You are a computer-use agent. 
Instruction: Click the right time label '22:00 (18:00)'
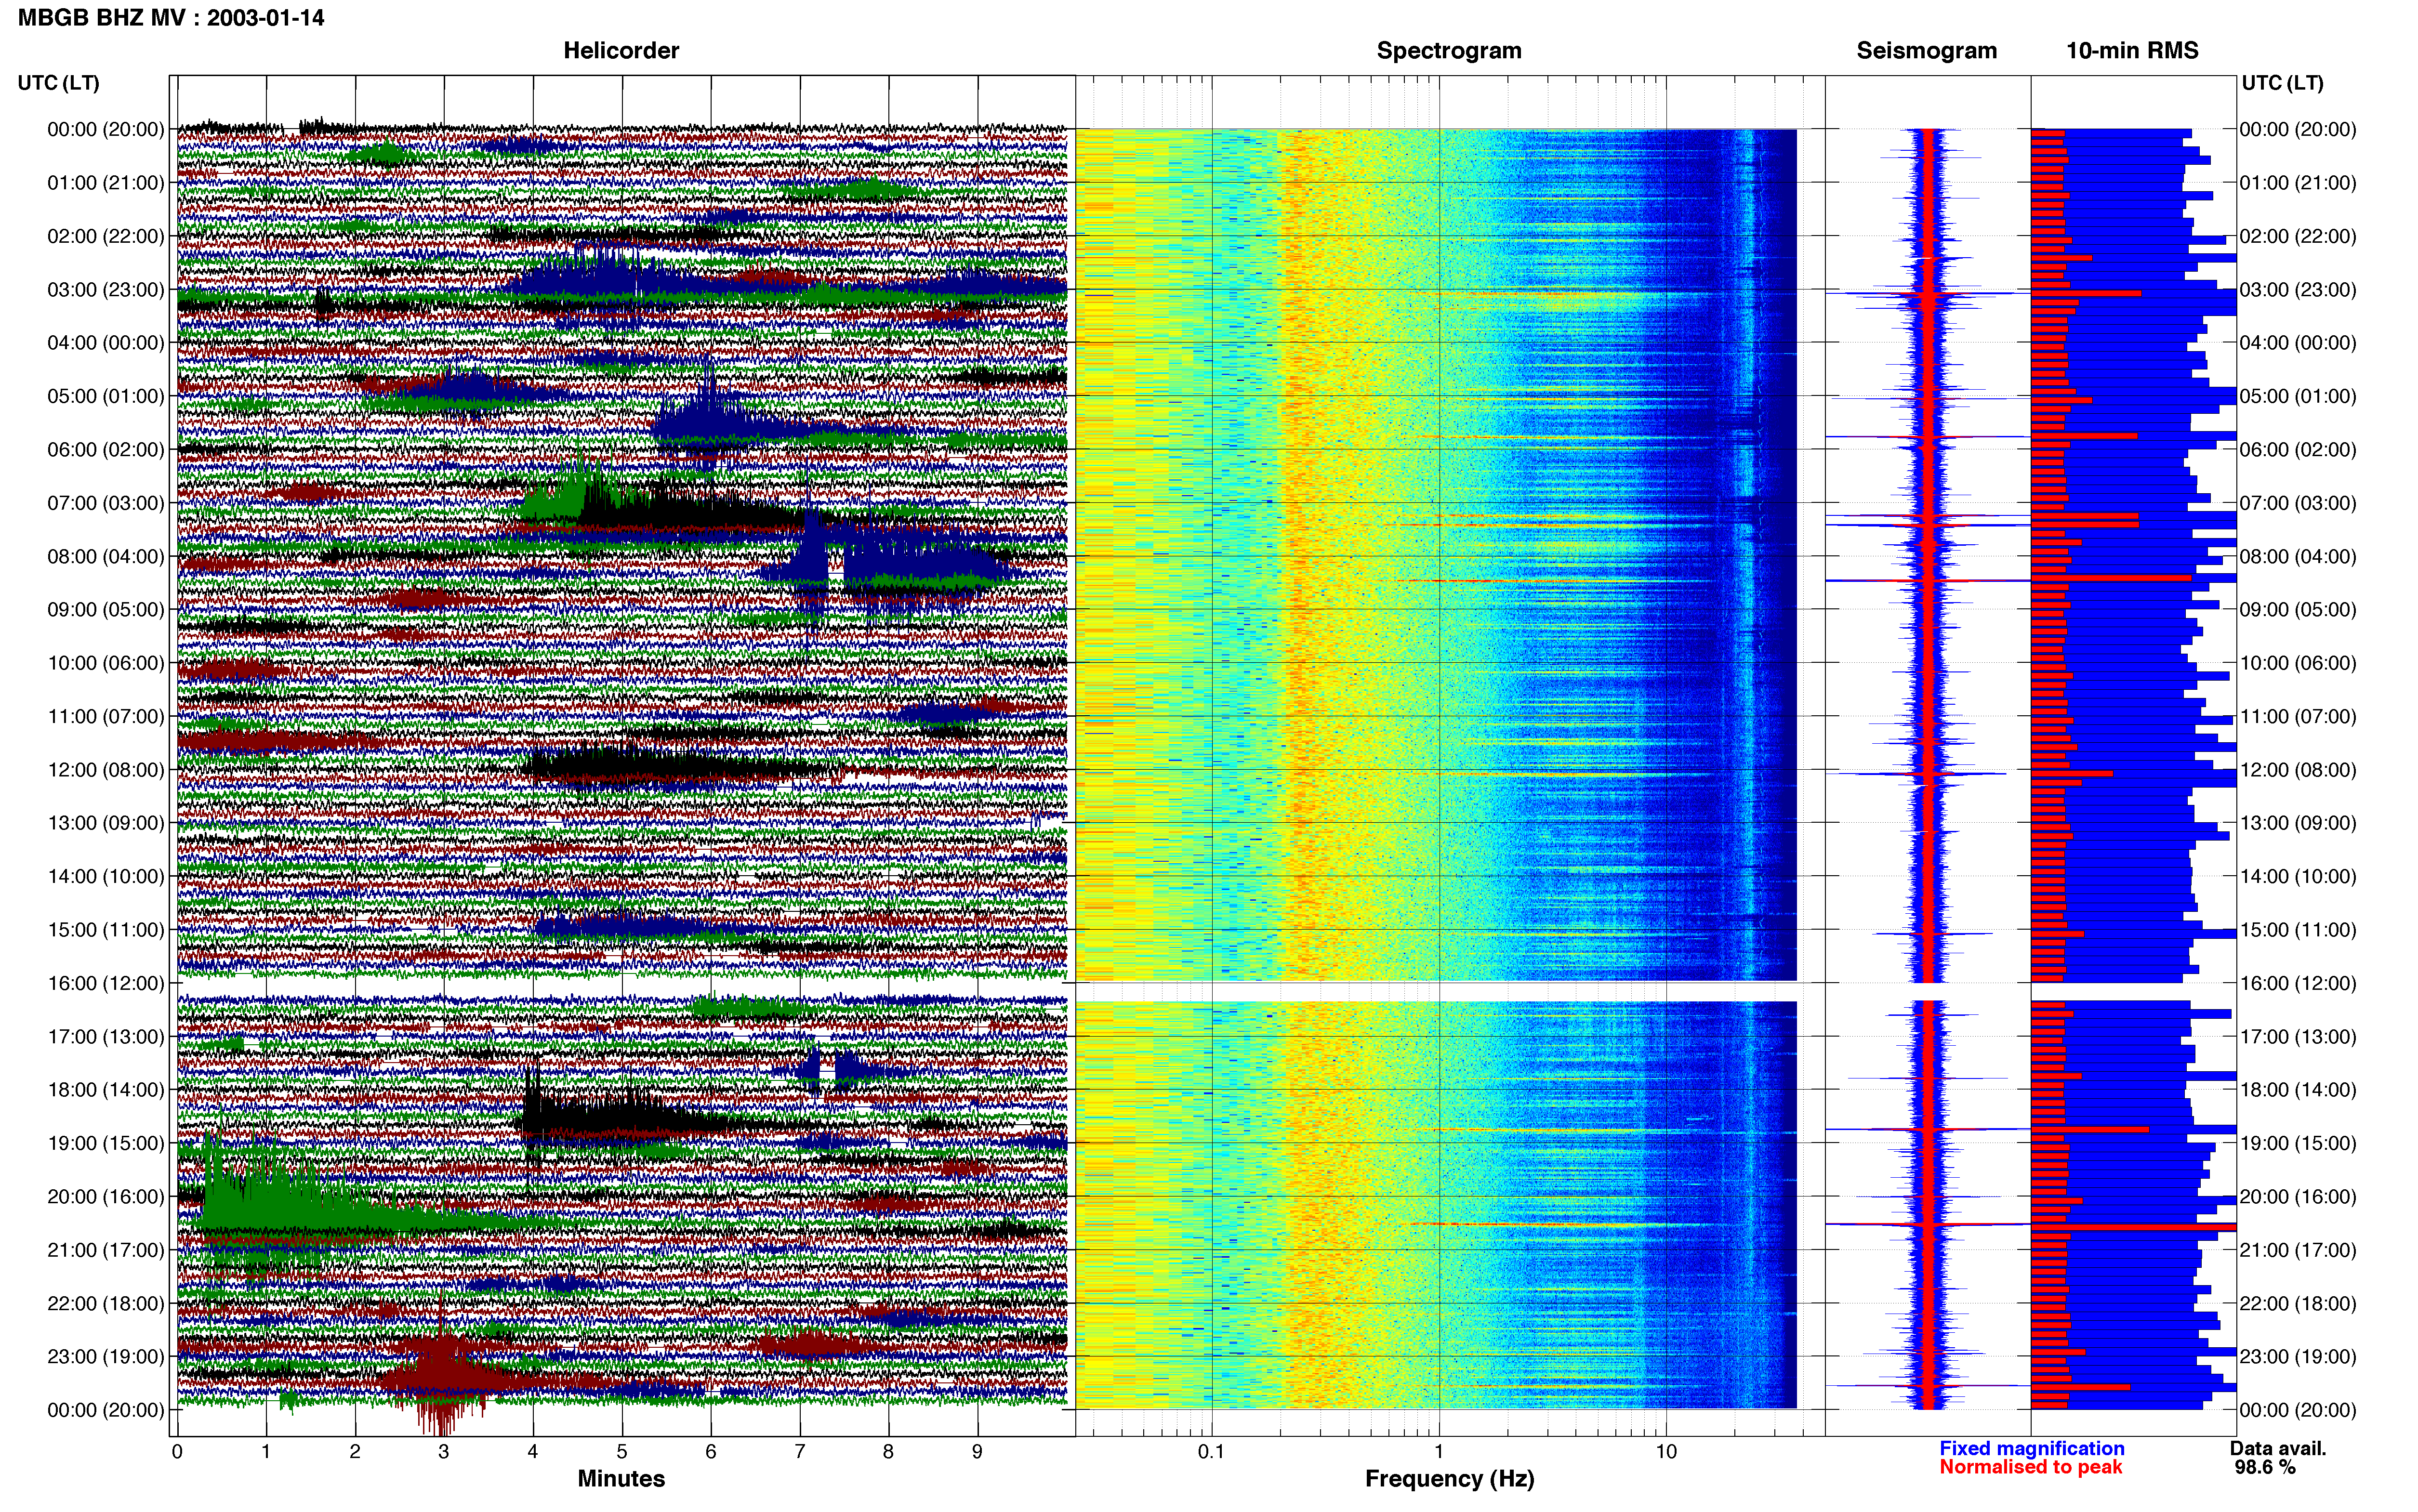coord(2298,1304)
